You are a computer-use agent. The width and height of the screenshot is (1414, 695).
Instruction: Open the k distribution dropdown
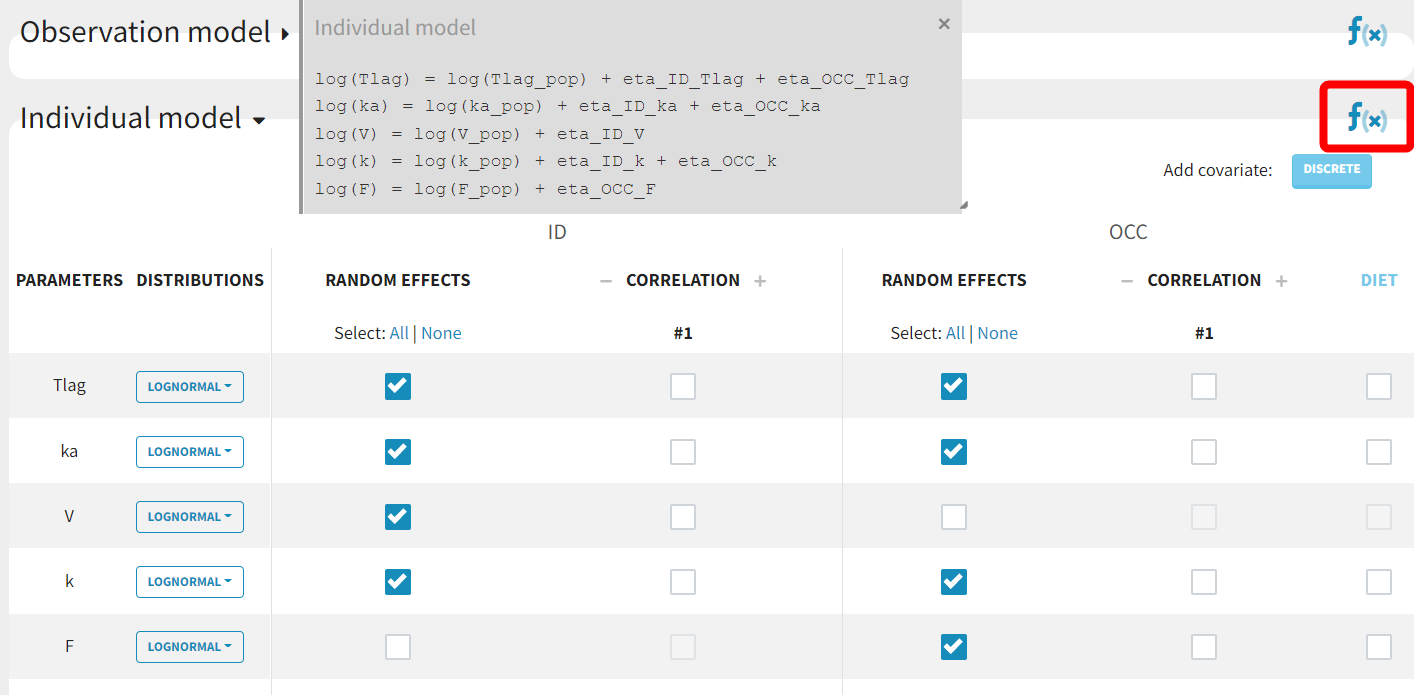pos(190,582)
